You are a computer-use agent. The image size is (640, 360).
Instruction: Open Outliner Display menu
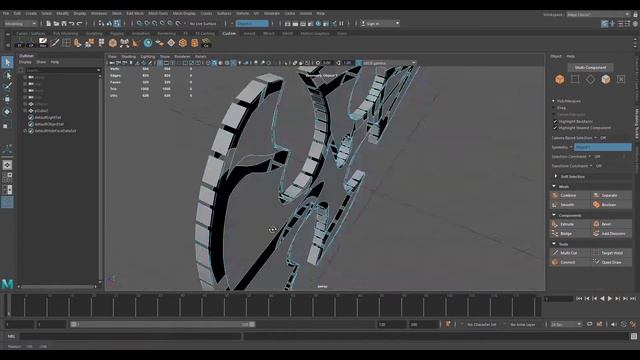[x=25, y=62]
